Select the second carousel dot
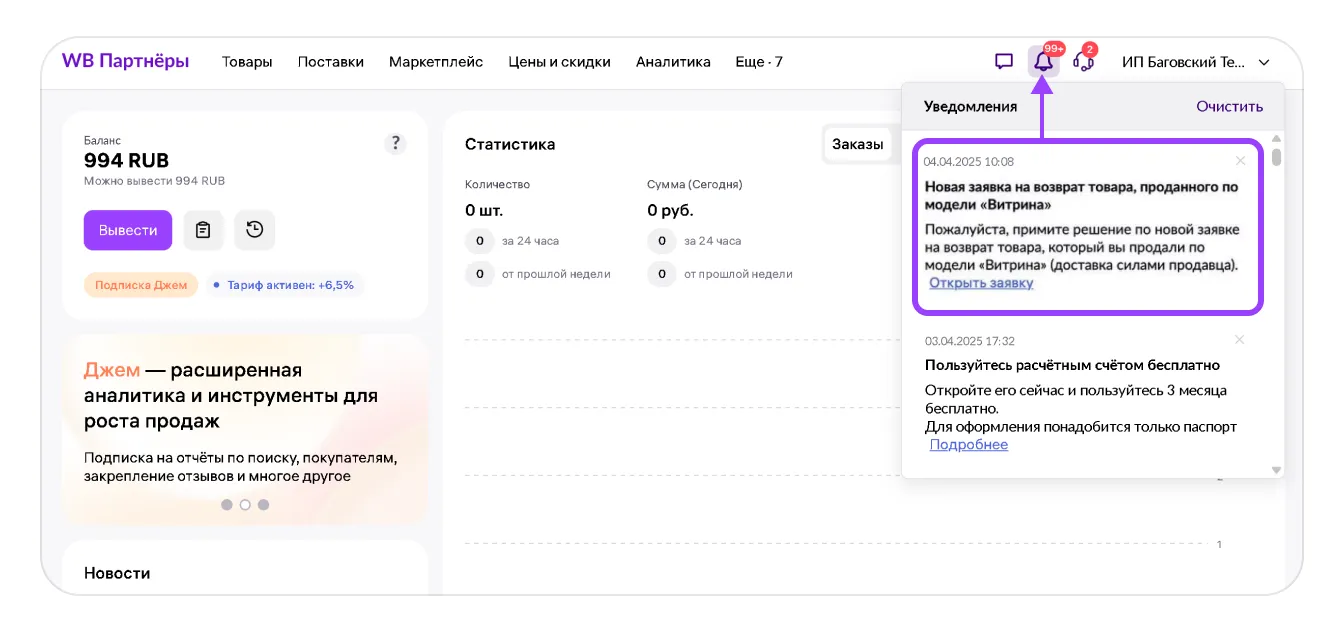 pyautogui.click(x=245, y=505)
